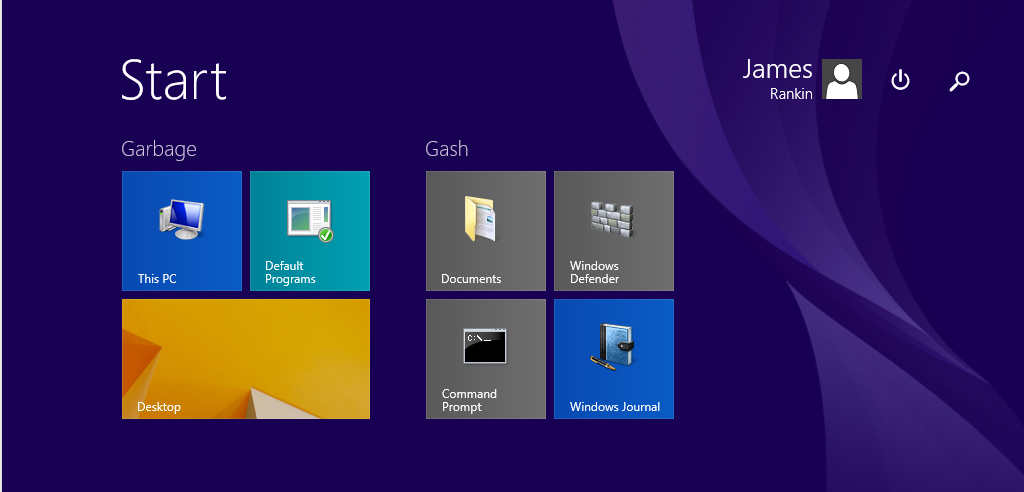This screenshot has width=1024, height=492.
Task: Click the Power options icon
Action: tap(901, 80)
